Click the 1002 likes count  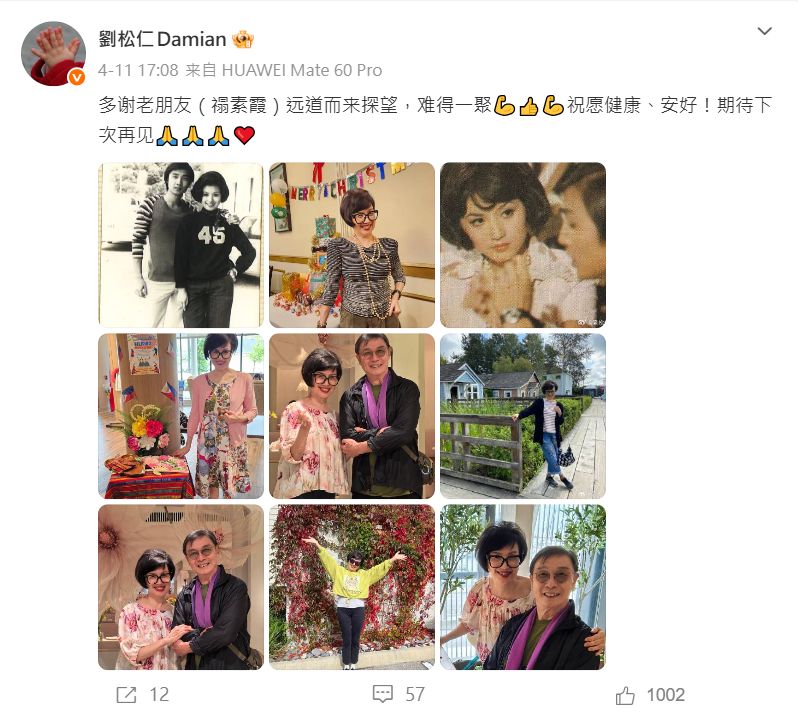[x=666, y=695]
